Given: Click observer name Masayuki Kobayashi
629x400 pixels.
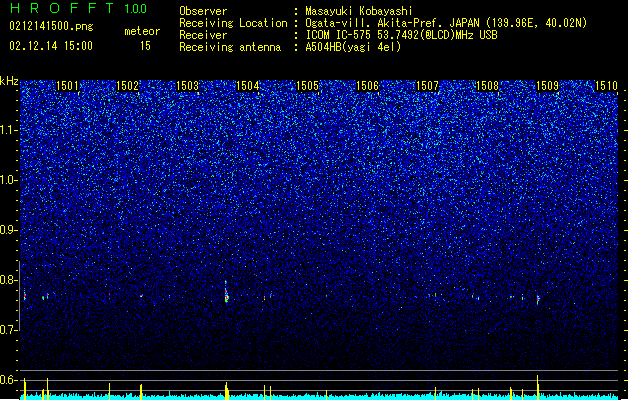Looking at the screenshot, I should [359, 11].
